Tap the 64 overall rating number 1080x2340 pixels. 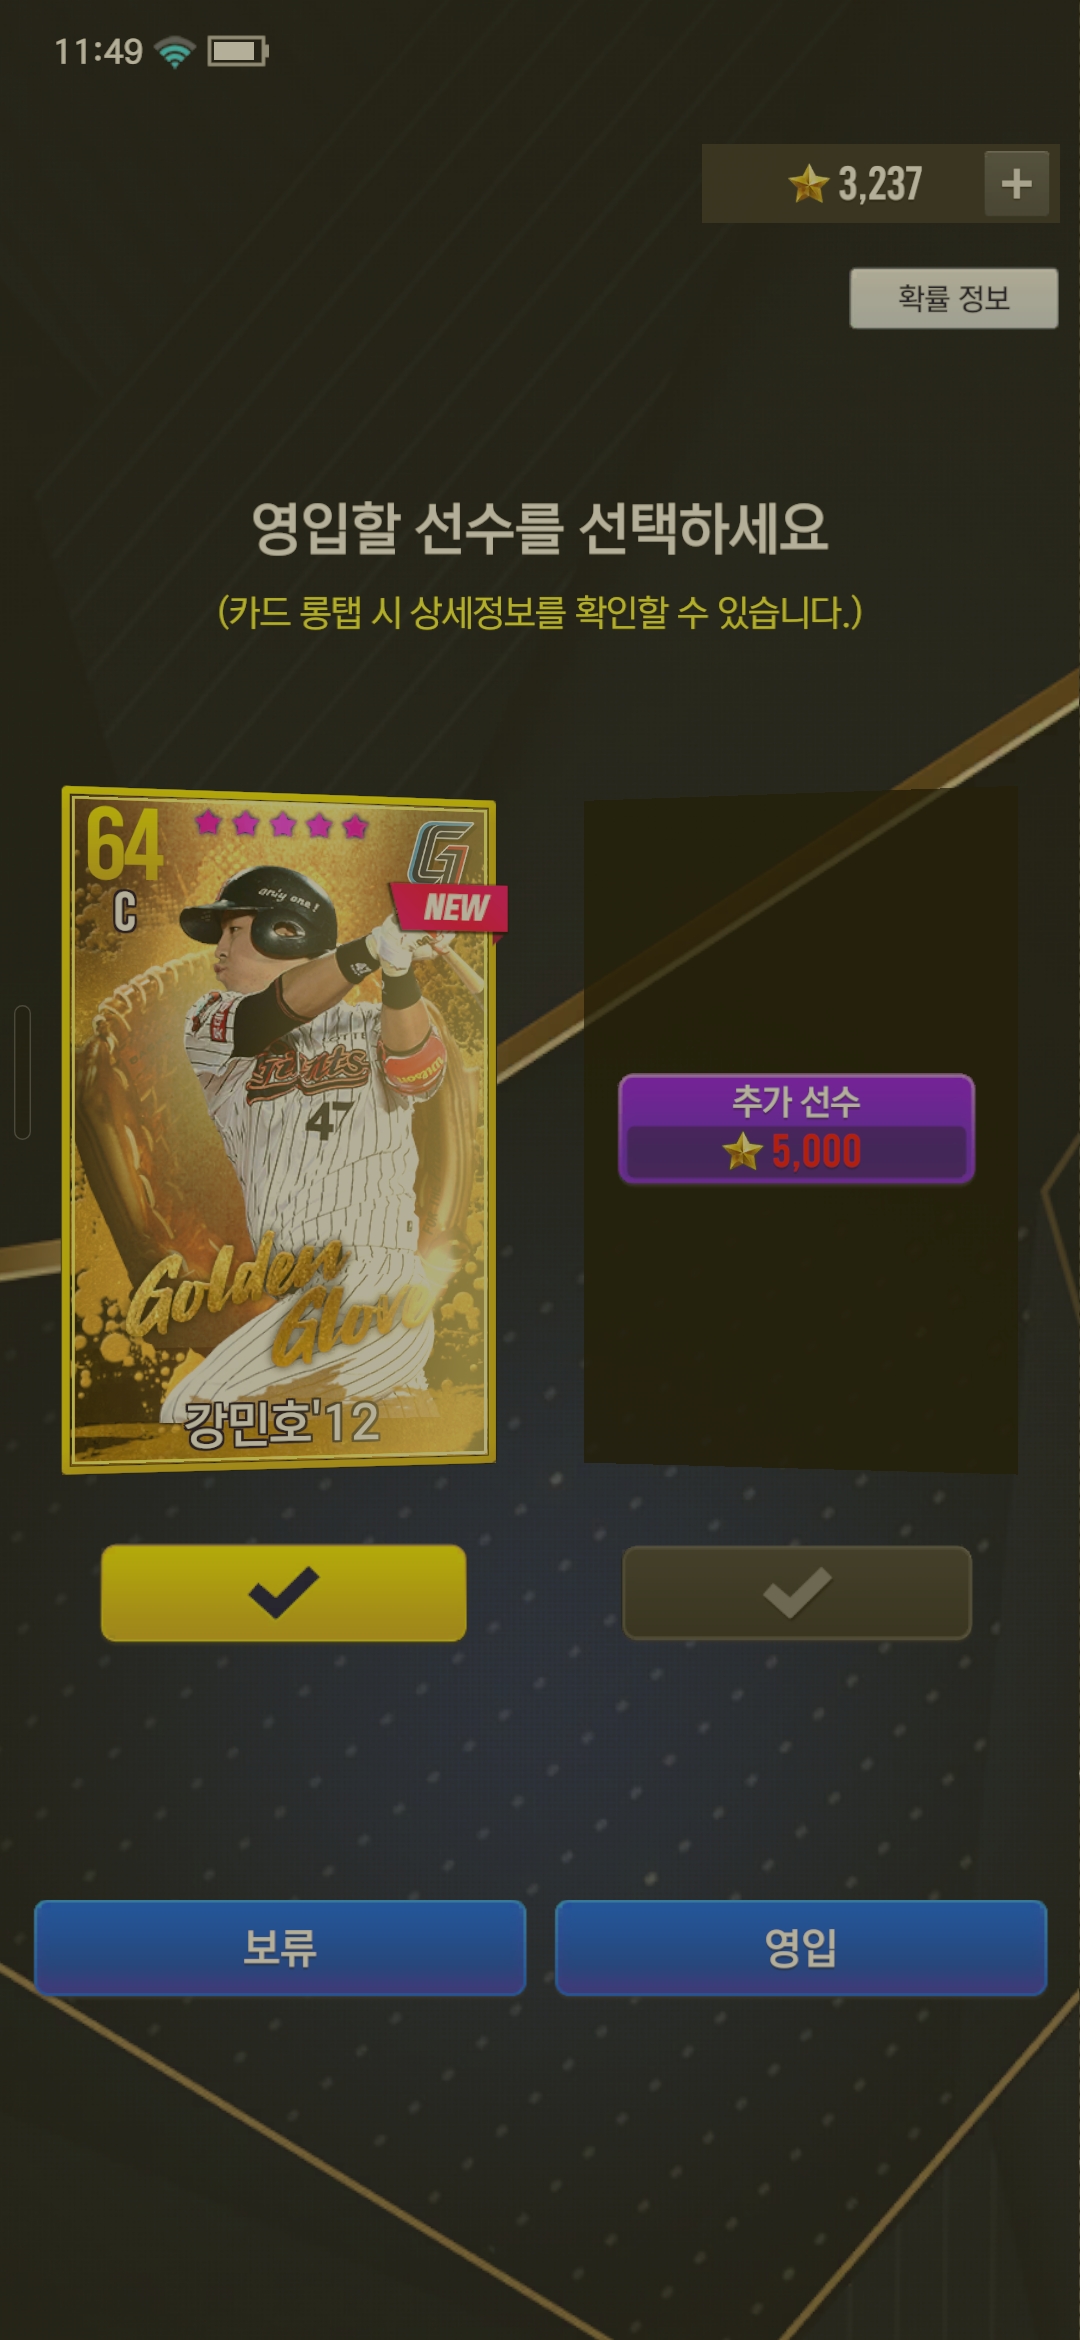[x=124, y=845]
